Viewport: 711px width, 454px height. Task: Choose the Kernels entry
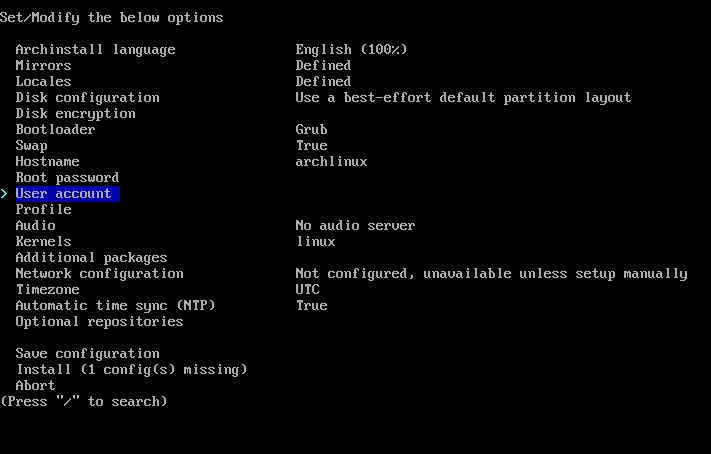(44, 241)
